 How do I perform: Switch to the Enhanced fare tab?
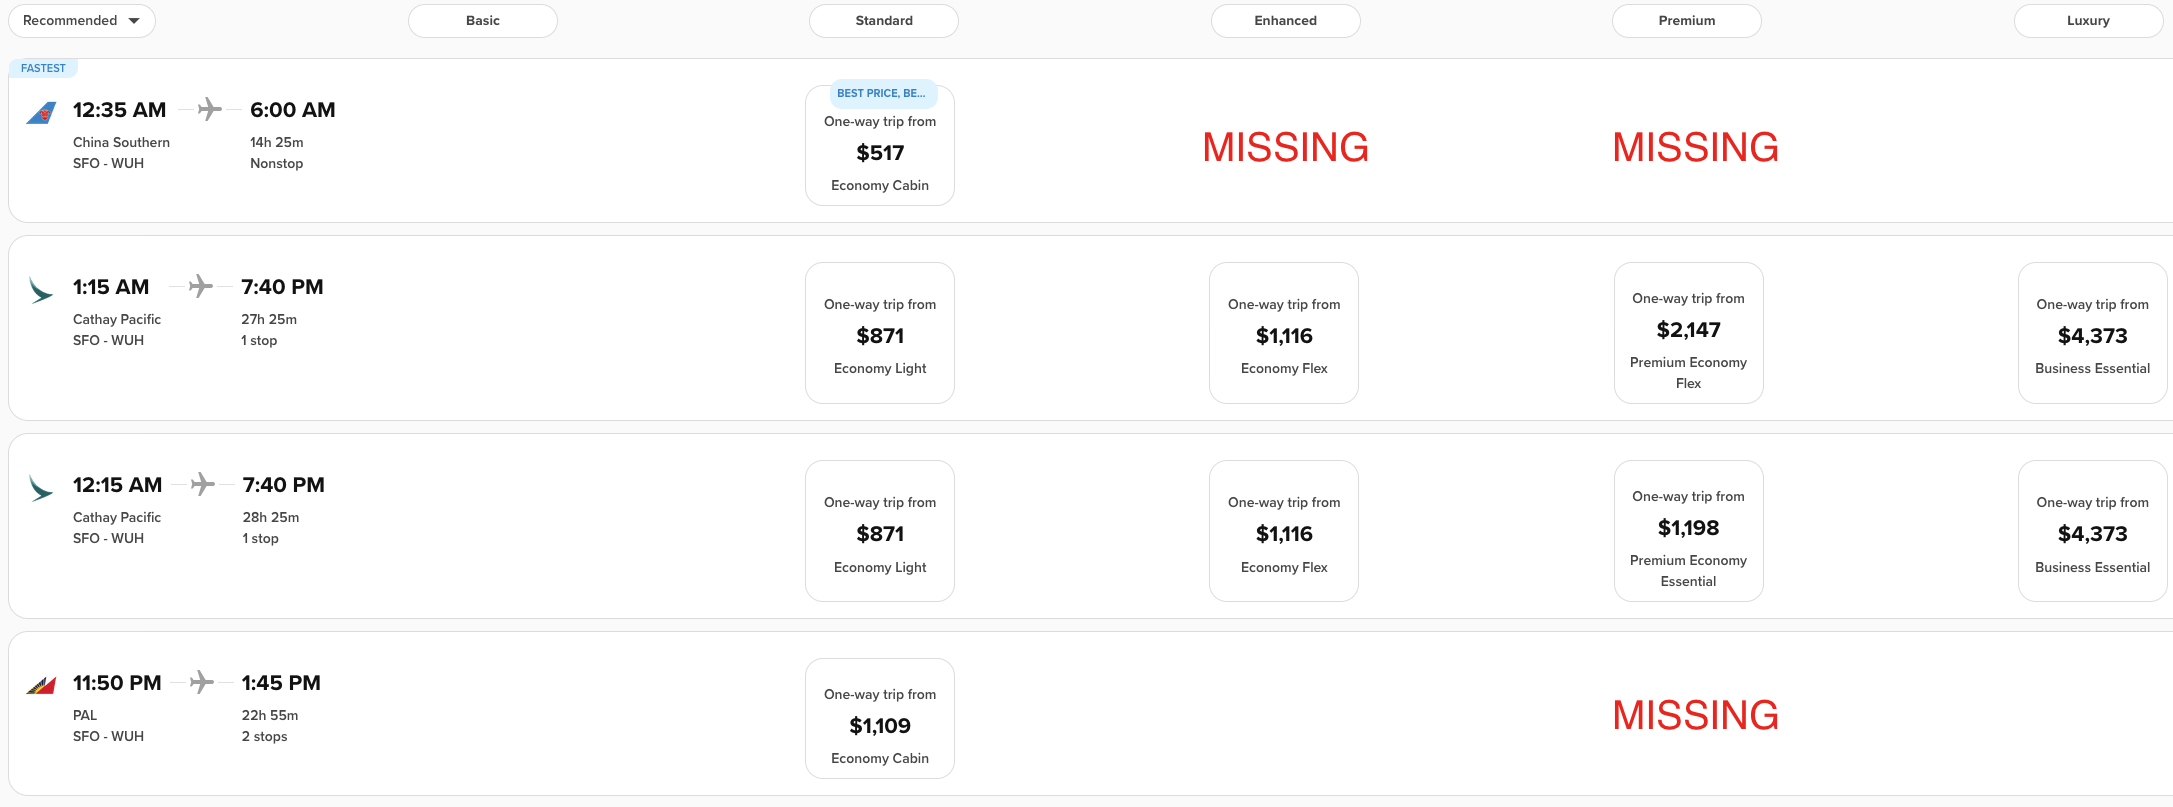tap(1285, 21)
